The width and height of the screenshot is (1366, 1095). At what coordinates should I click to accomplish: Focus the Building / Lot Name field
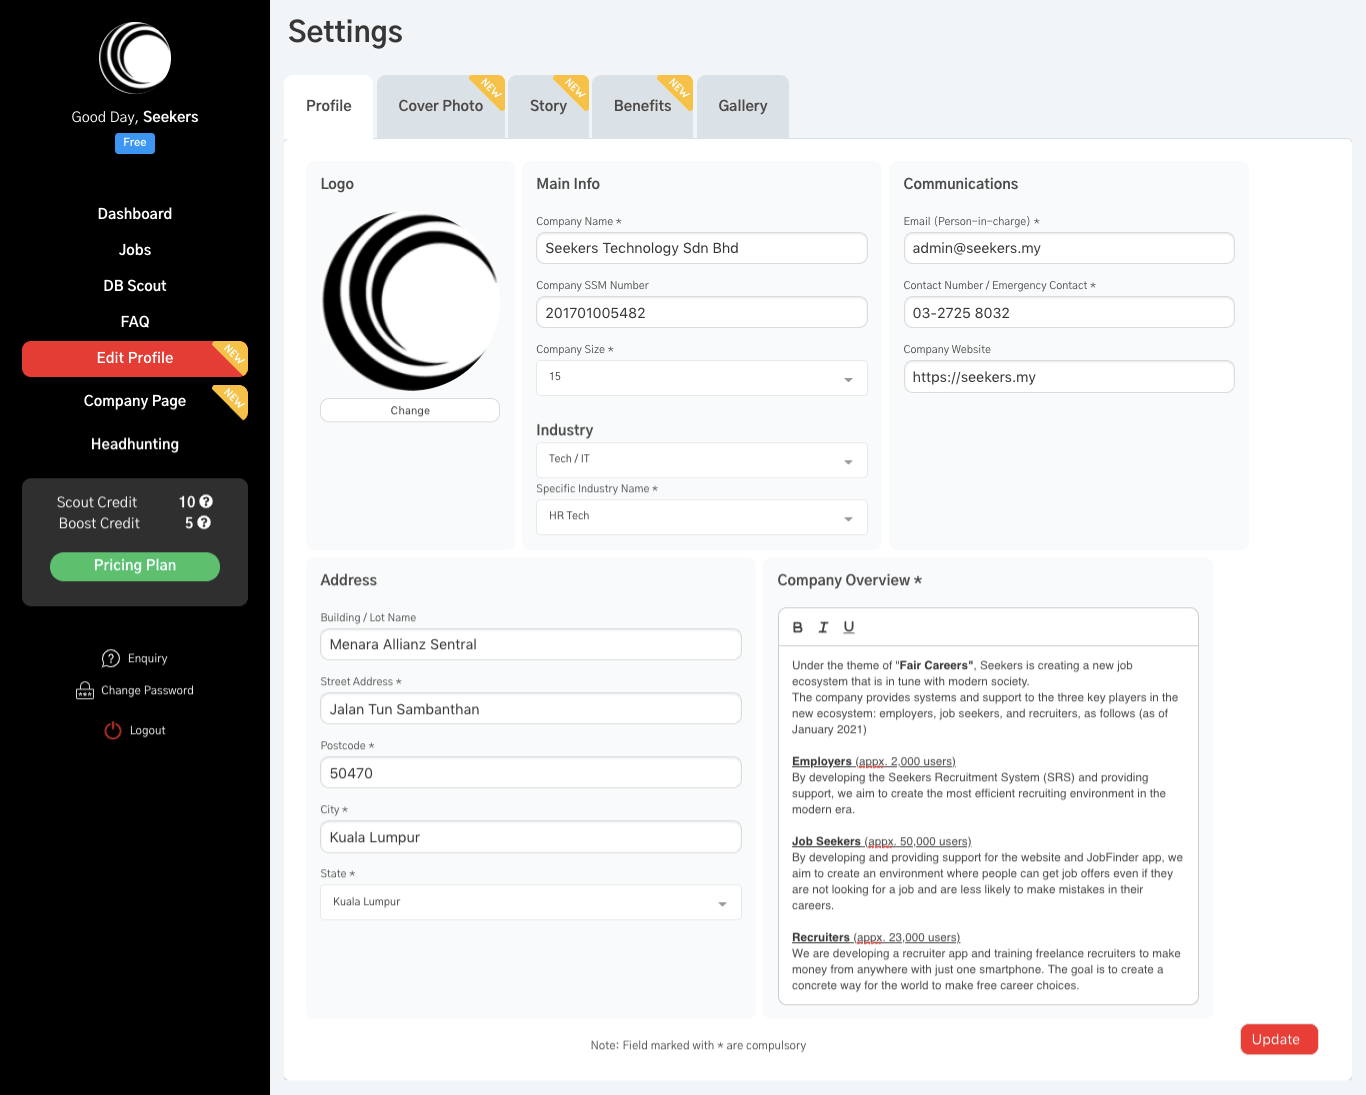tap(530, 644)
